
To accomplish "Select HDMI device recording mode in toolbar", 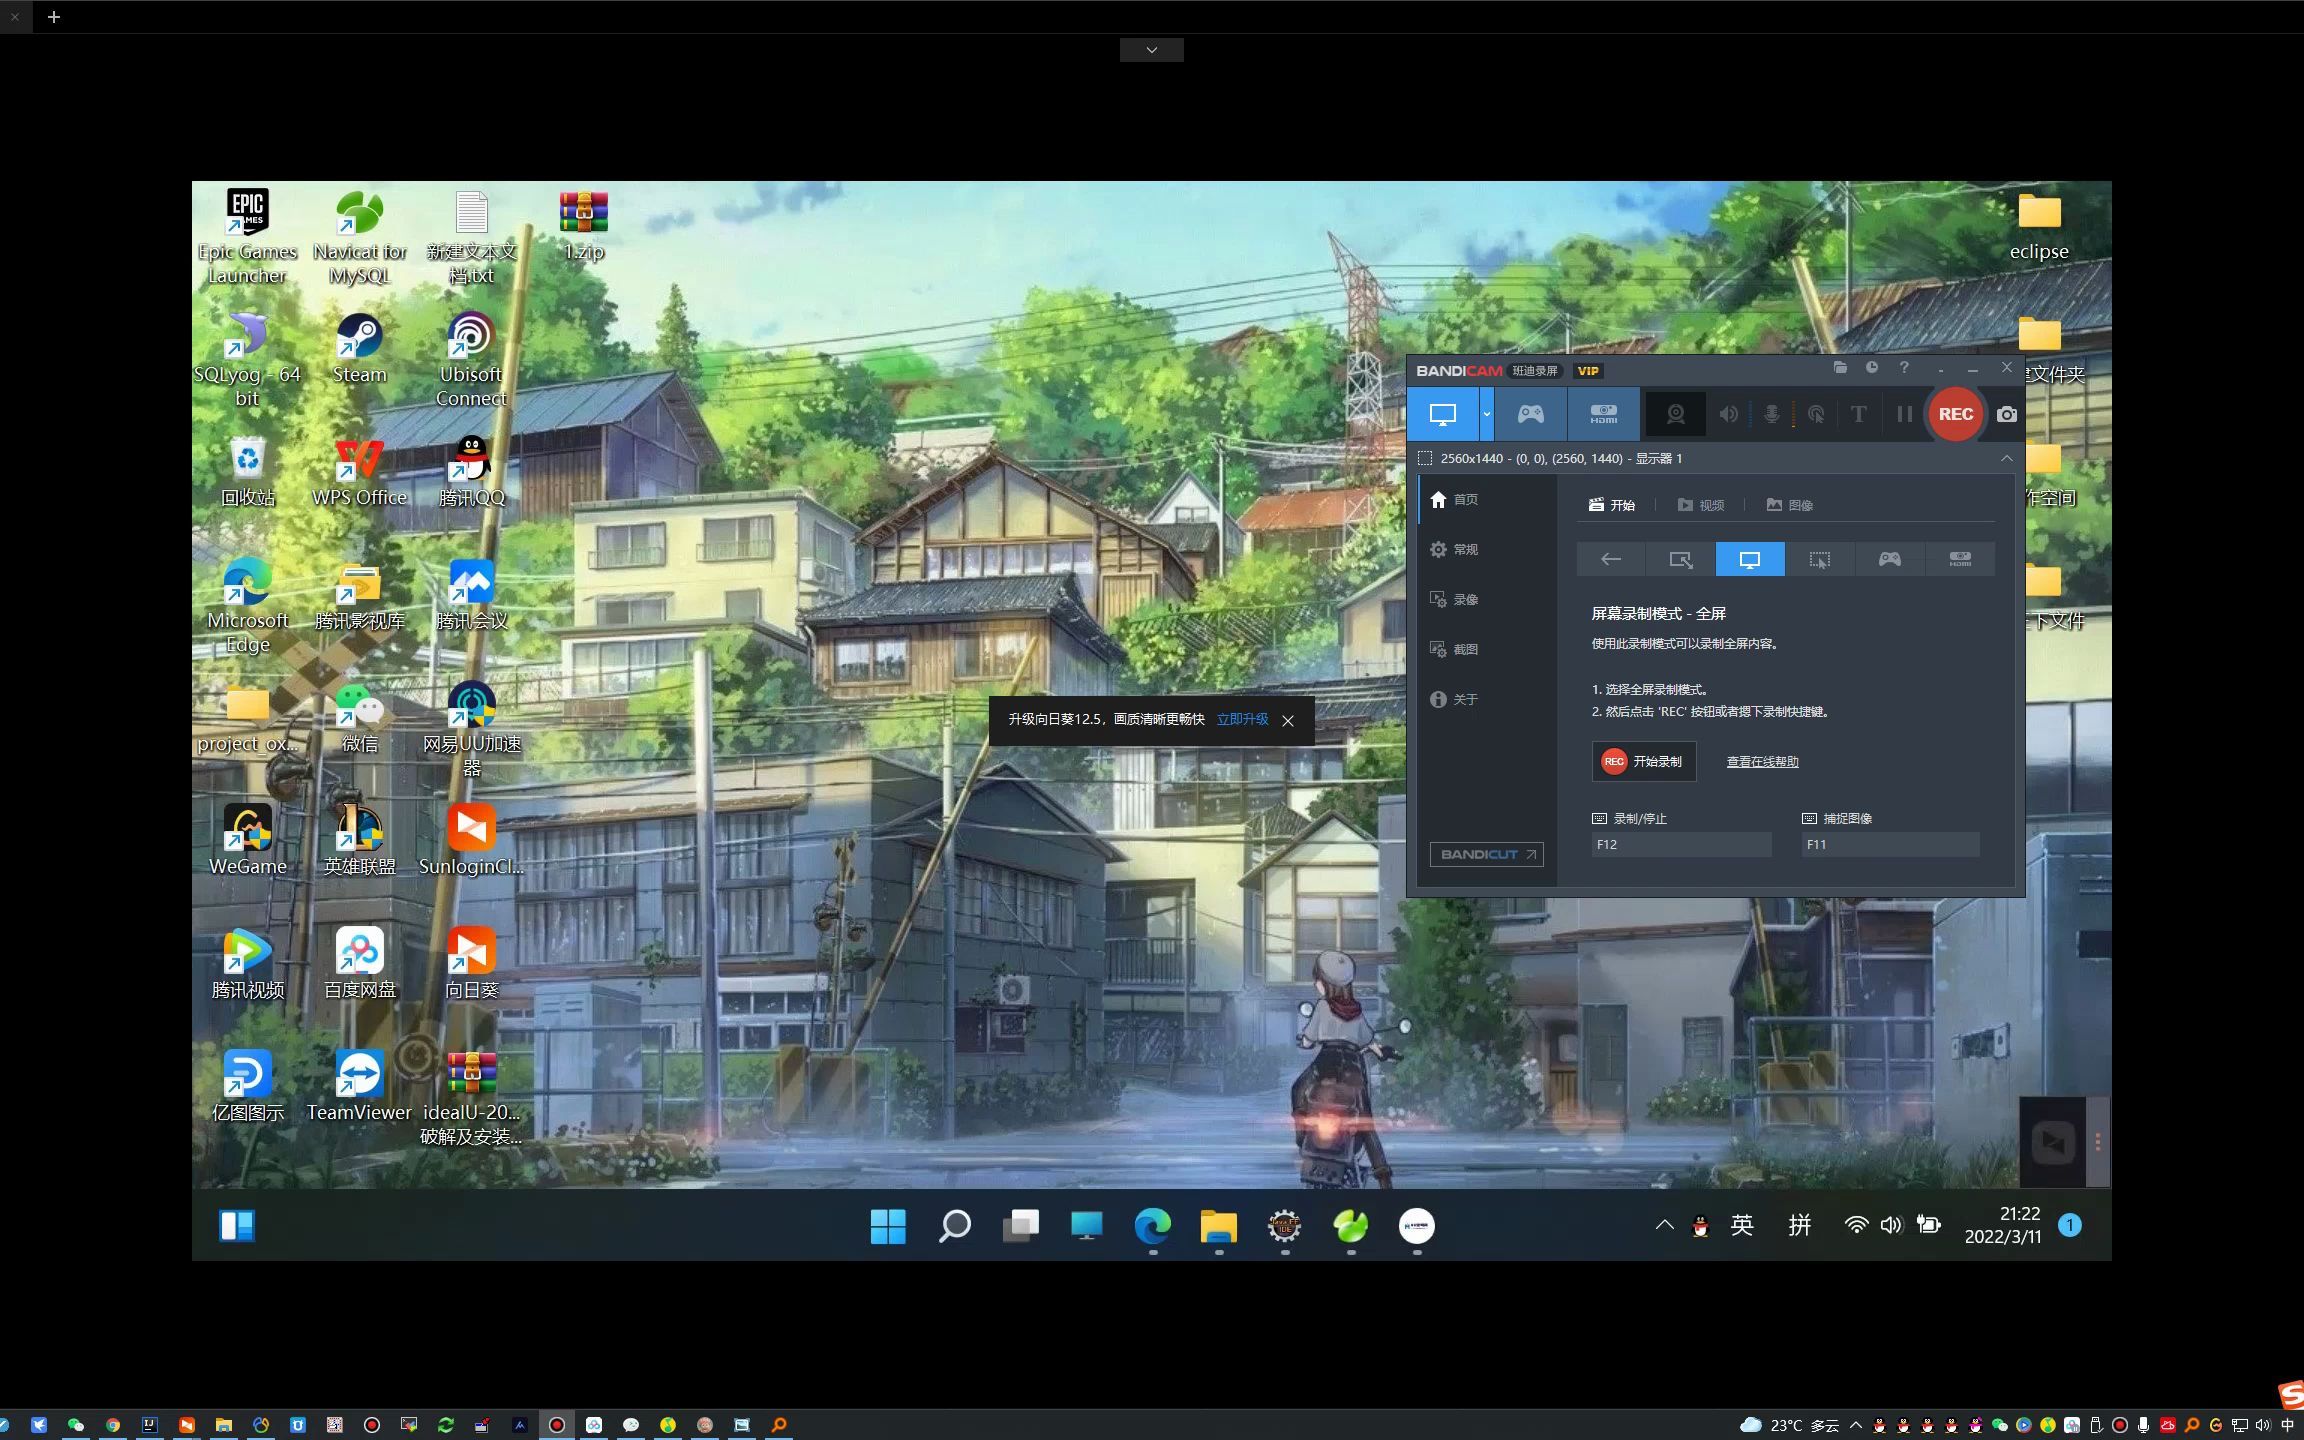I will [1603, 414].
